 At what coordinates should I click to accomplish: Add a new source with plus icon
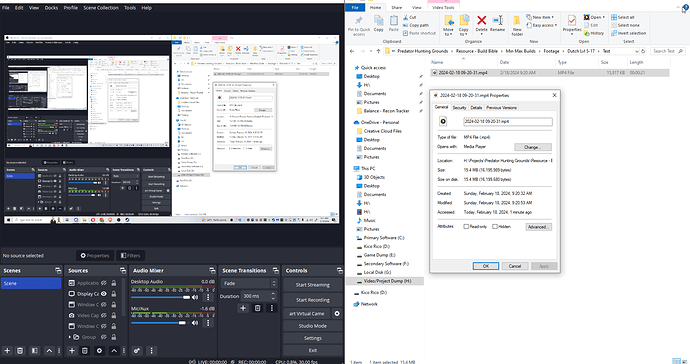click(x=72, y=351)
